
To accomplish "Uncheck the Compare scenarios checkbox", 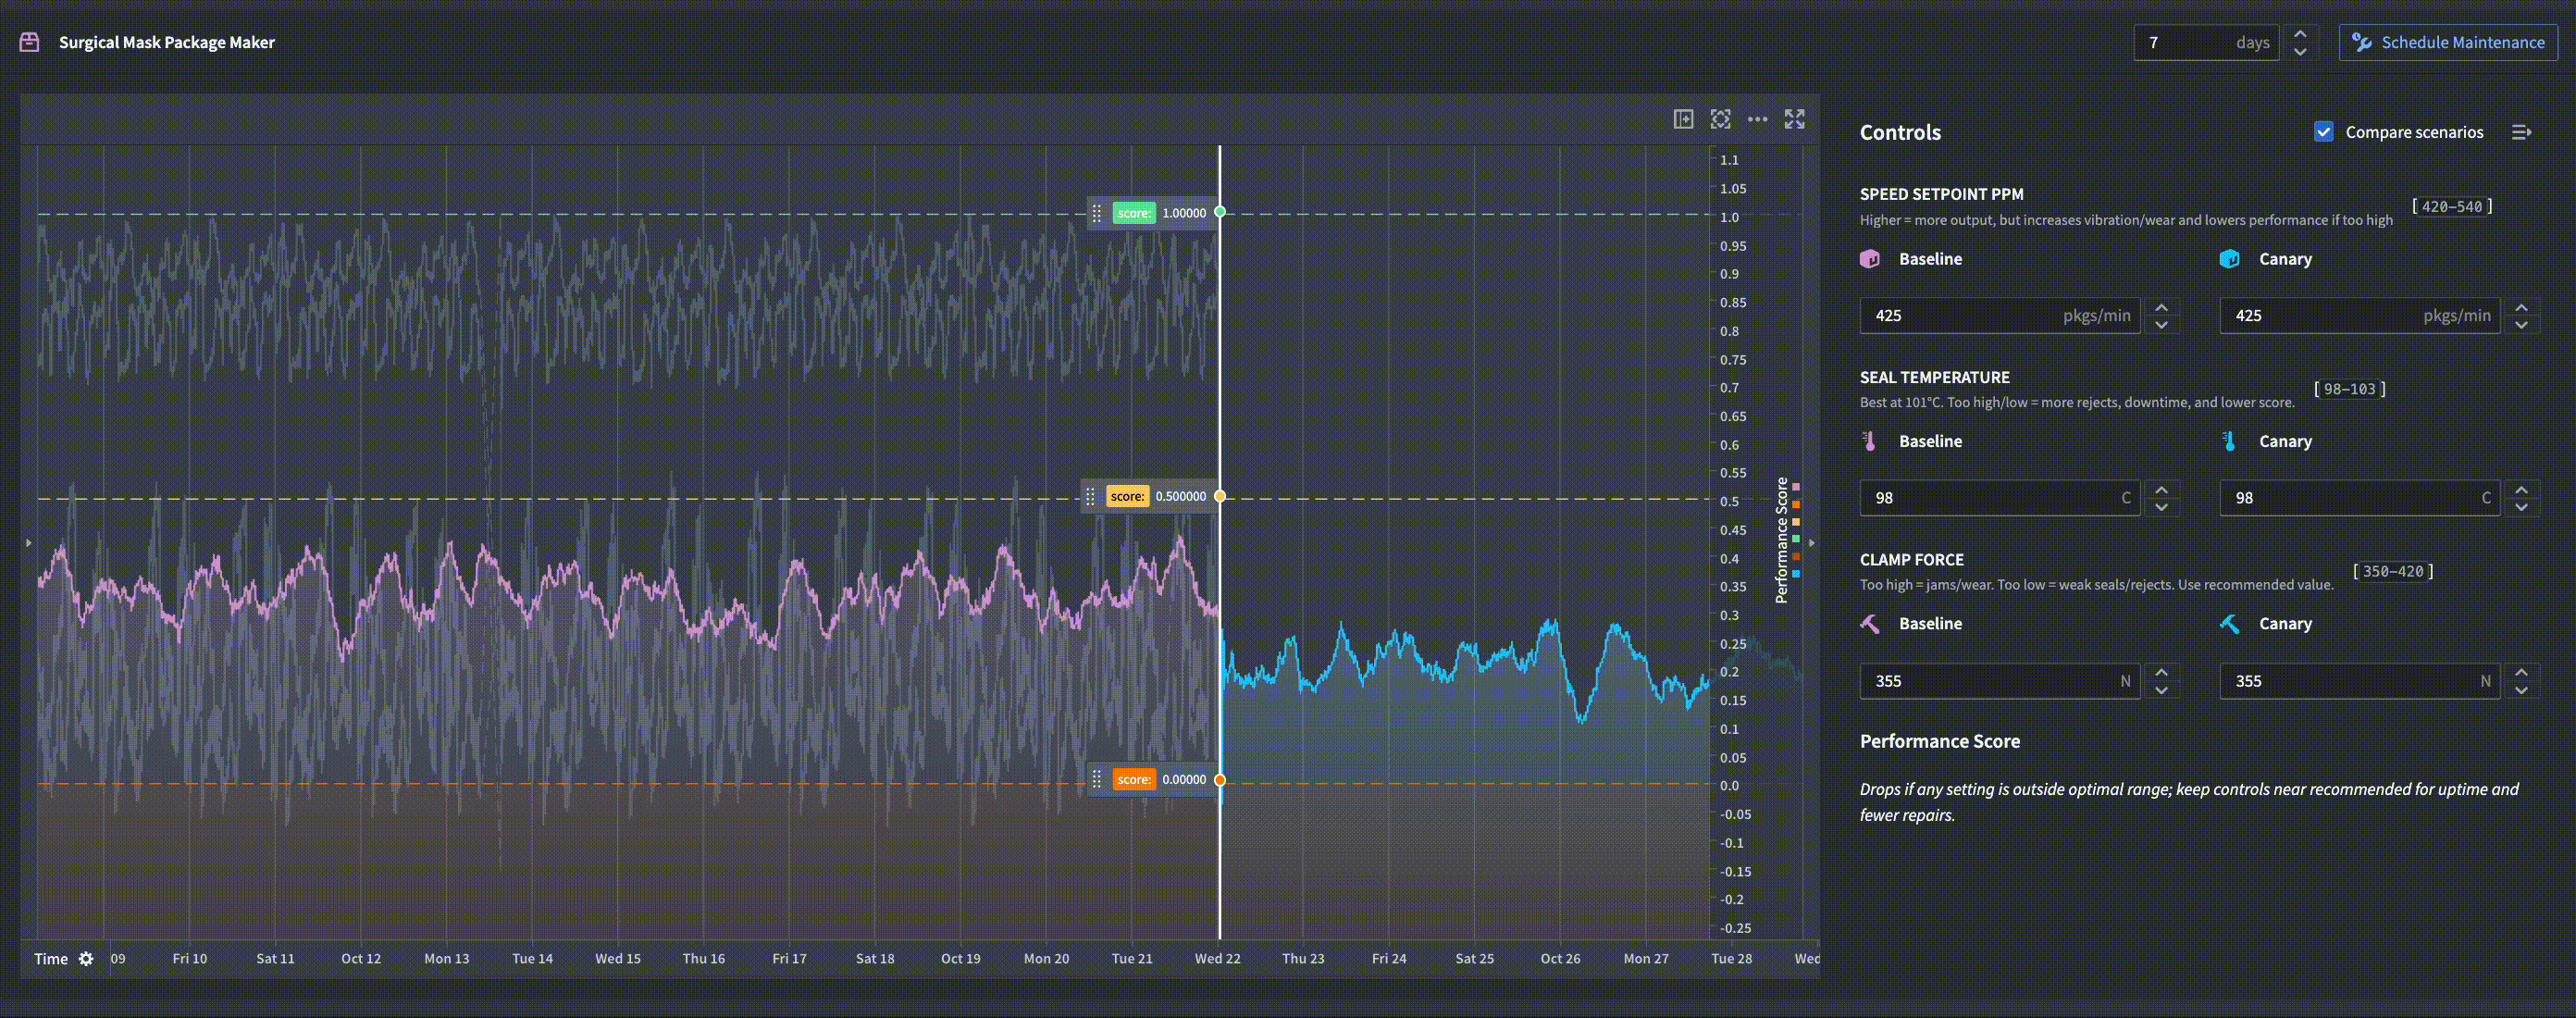I will (2323, 131).
